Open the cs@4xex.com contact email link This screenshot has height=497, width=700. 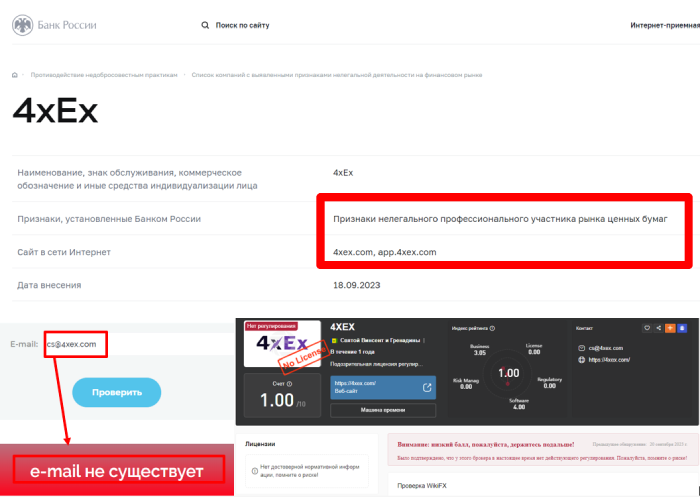click(606, 348)
